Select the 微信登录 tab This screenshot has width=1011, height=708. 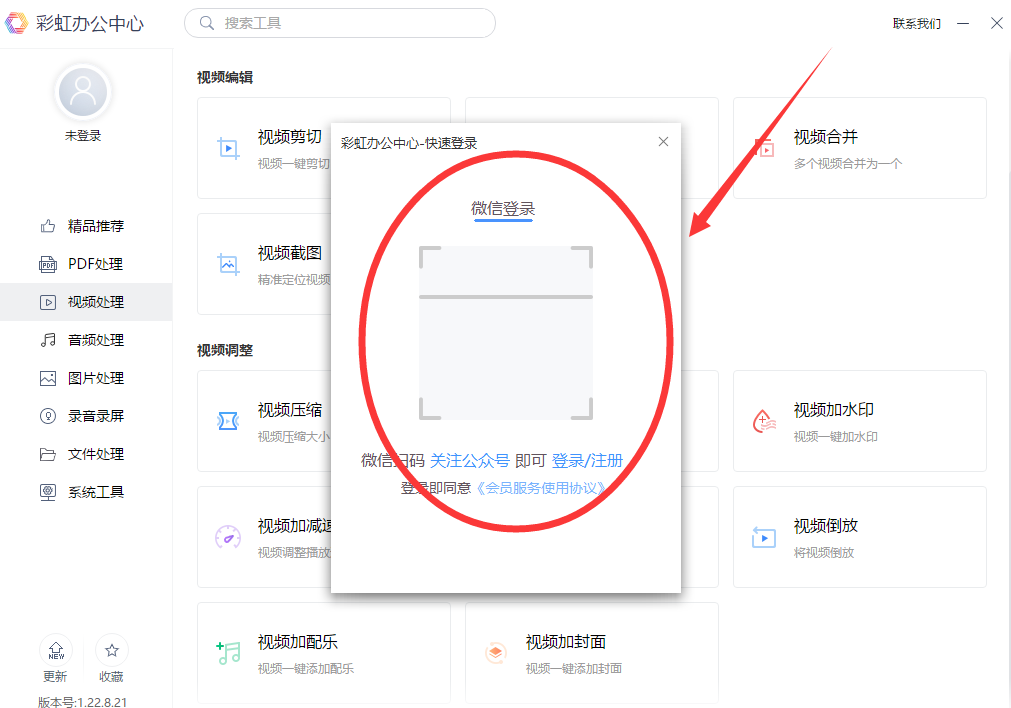(x=503, y=209)
